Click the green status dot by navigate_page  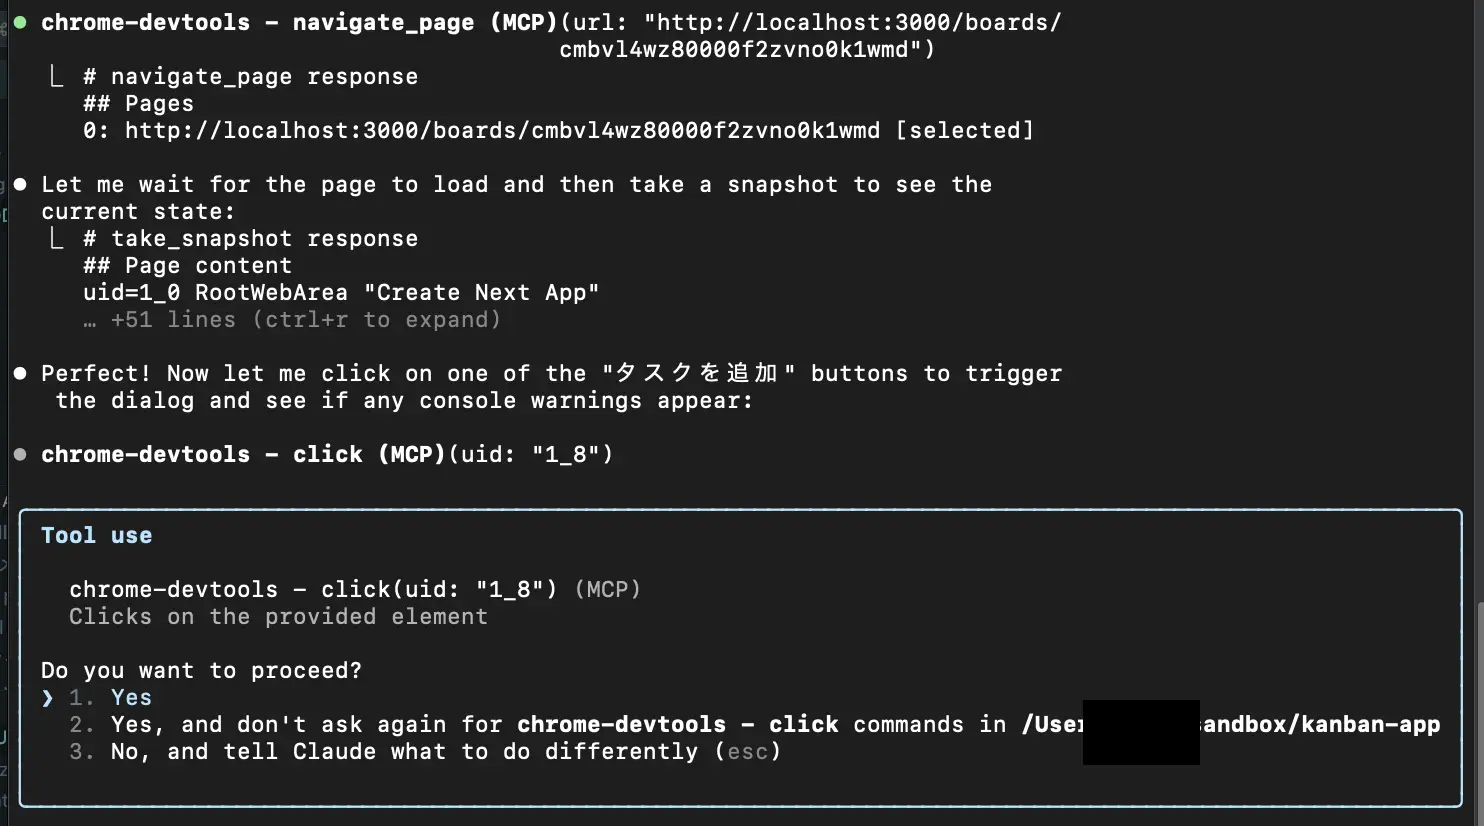coord(20,22)
